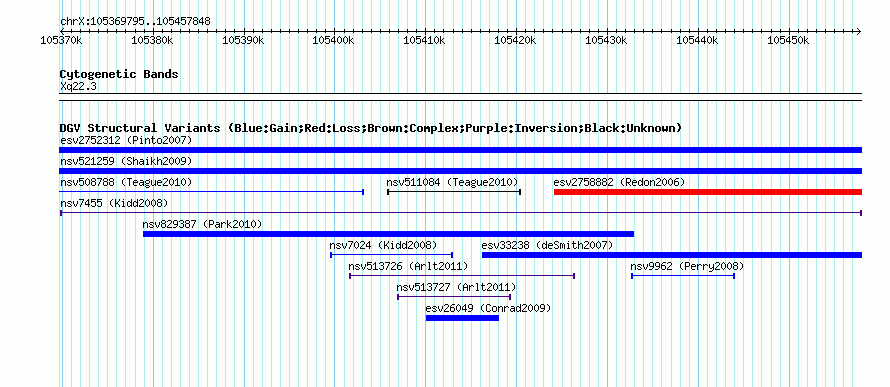Screen dimensions: 890x387
Task: Click the nsv829387 (Park2010) blue bar
Action: tap(388, 234)
